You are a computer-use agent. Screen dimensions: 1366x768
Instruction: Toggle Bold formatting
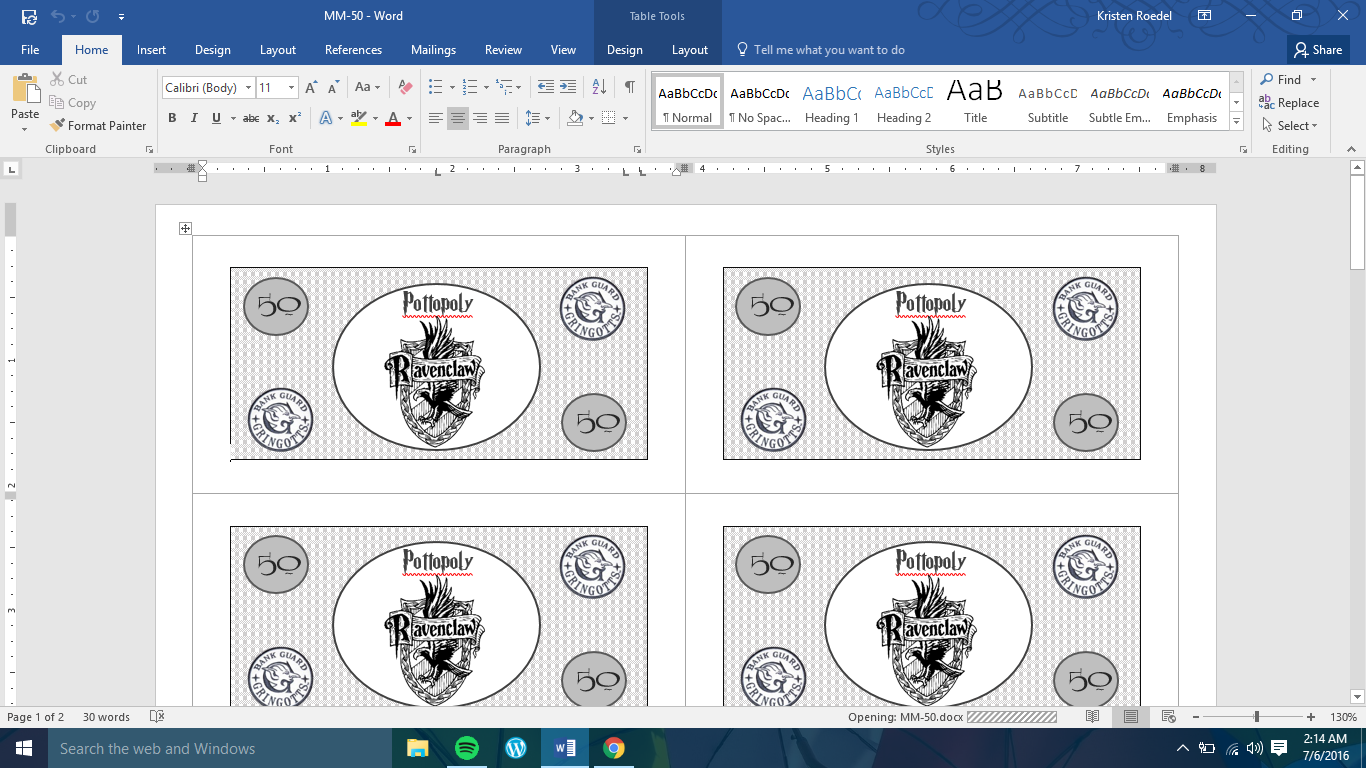[x=172, y=118]
